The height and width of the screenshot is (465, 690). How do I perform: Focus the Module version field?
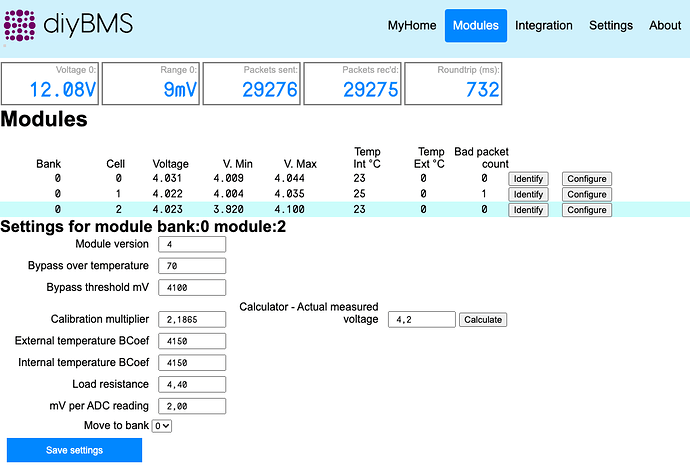[192, 244]
